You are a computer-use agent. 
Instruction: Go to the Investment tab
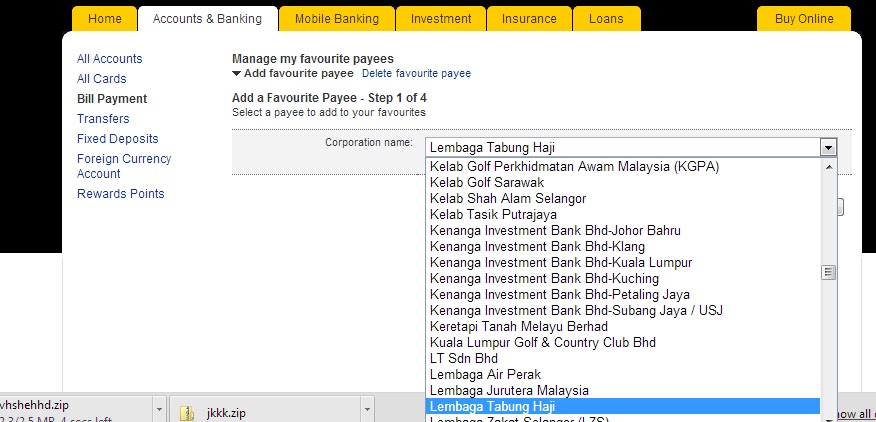[x=441, y=19]
